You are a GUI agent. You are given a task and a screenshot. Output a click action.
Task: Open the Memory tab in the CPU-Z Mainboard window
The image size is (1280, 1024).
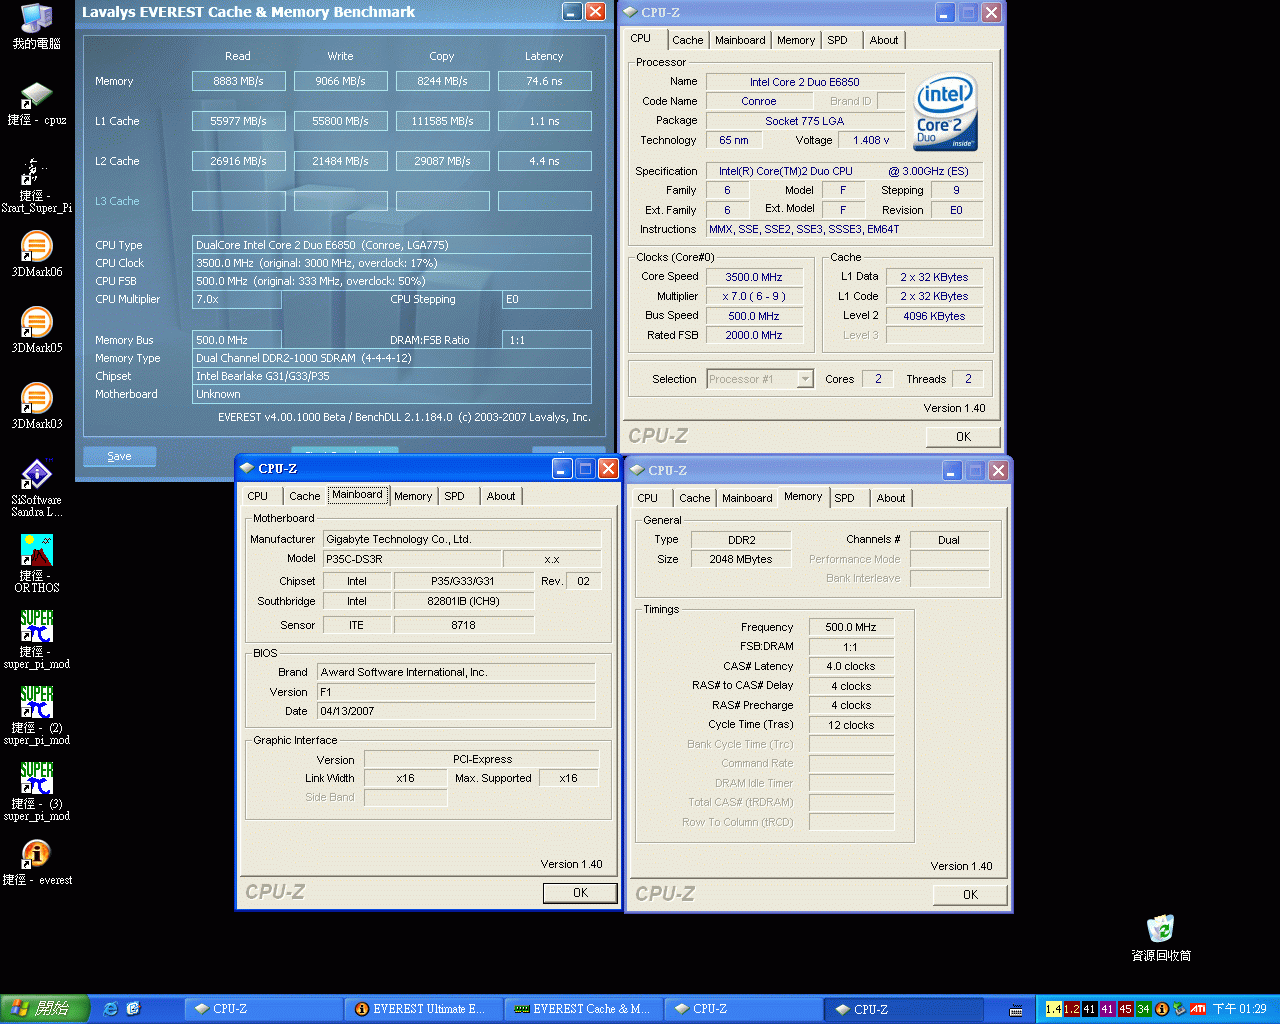point(413,496)
